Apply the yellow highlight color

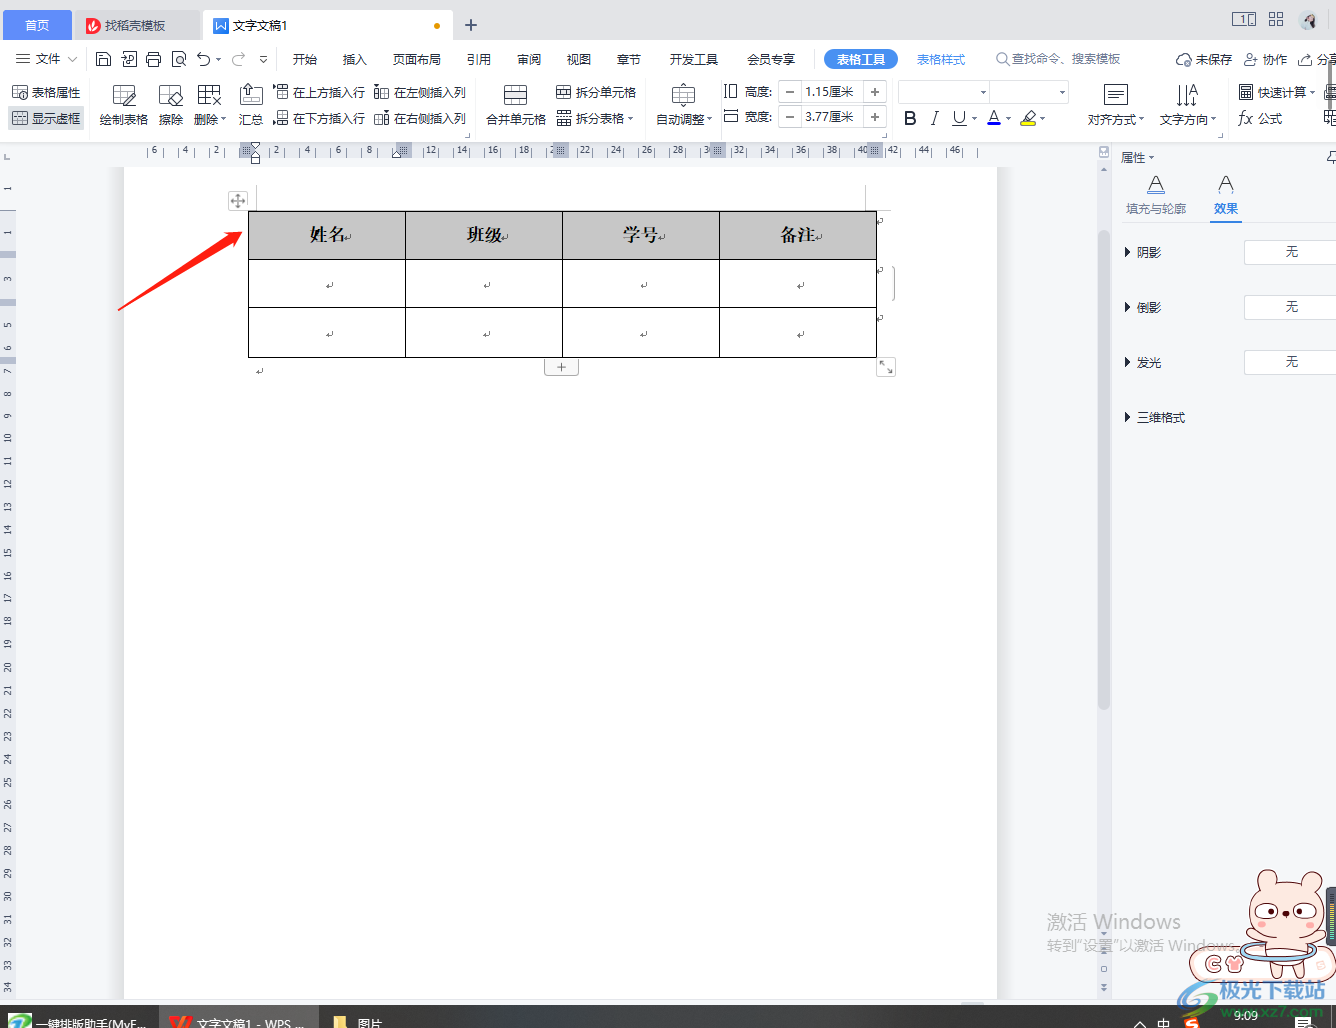point(1028,118)
